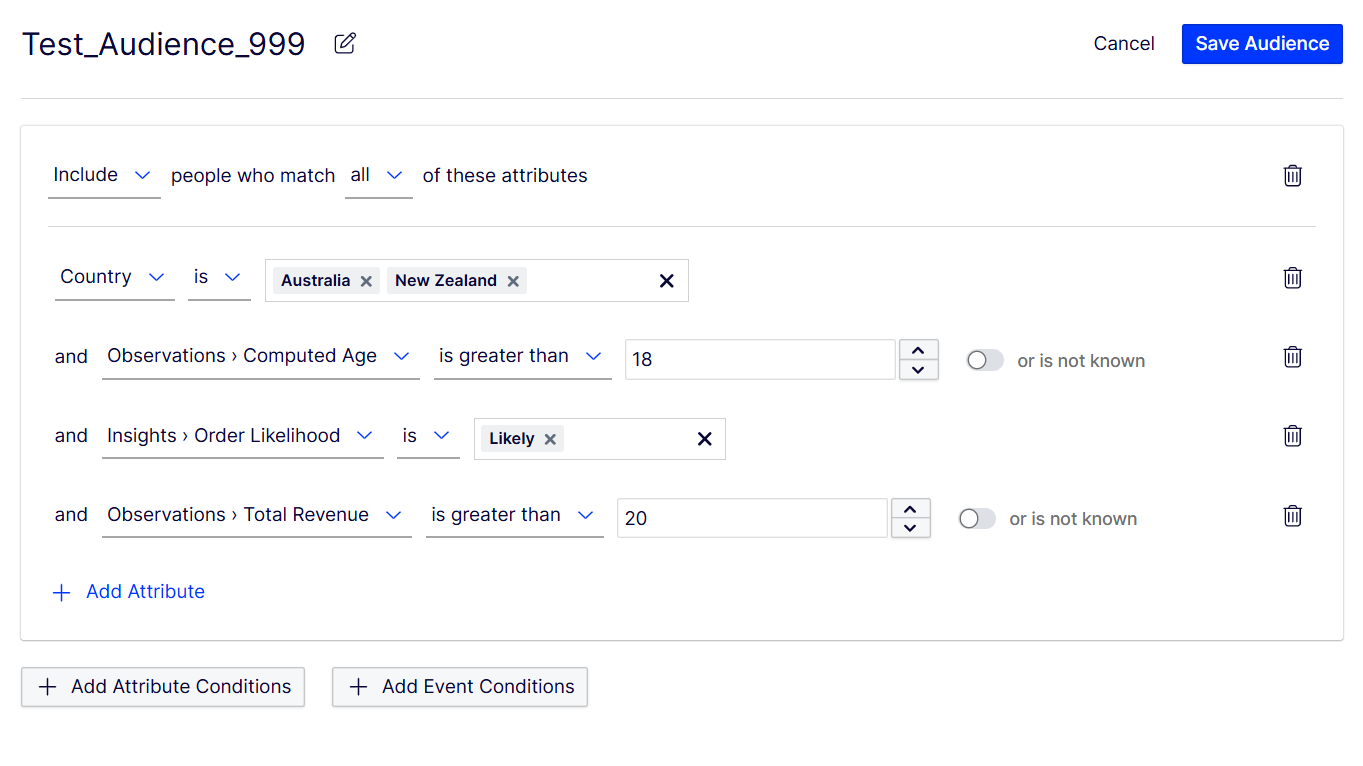Open the Include dropdown

coord(104,175)
